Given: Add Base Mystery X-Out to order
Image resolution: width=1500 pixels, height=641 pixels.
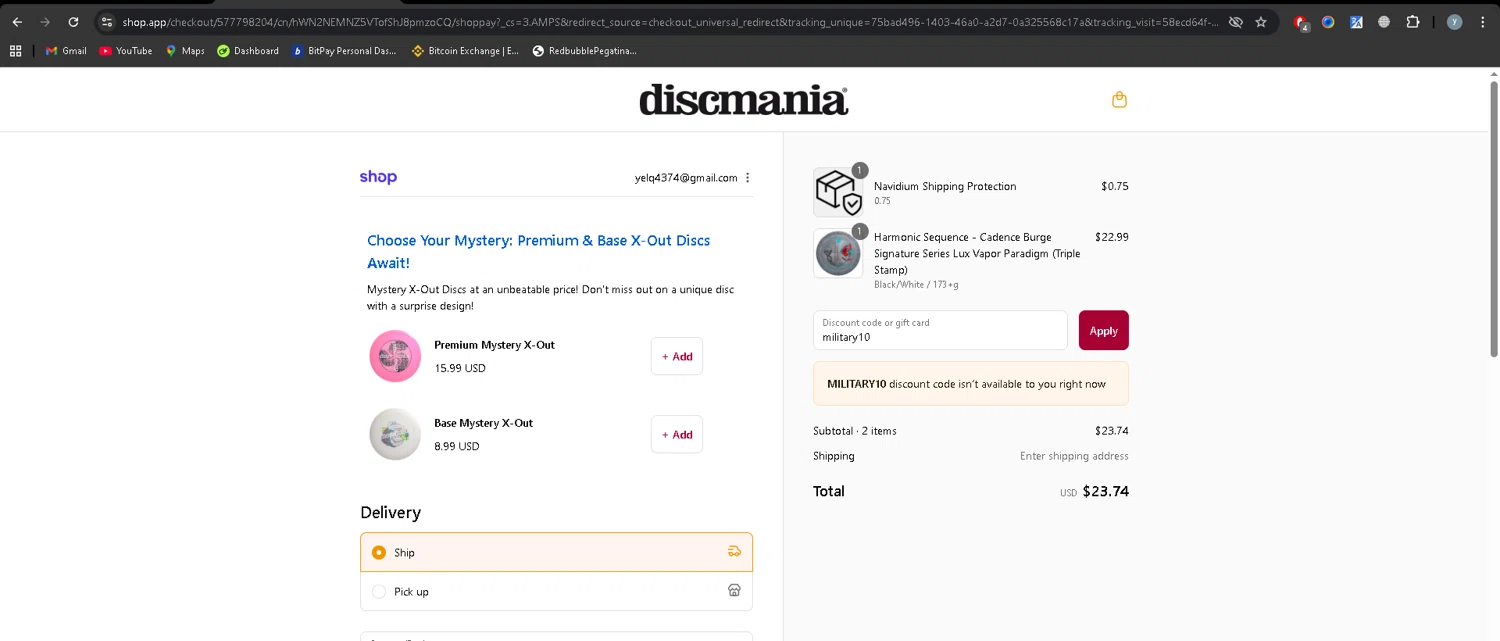Looking at the screenshot, I should point(677,434).
